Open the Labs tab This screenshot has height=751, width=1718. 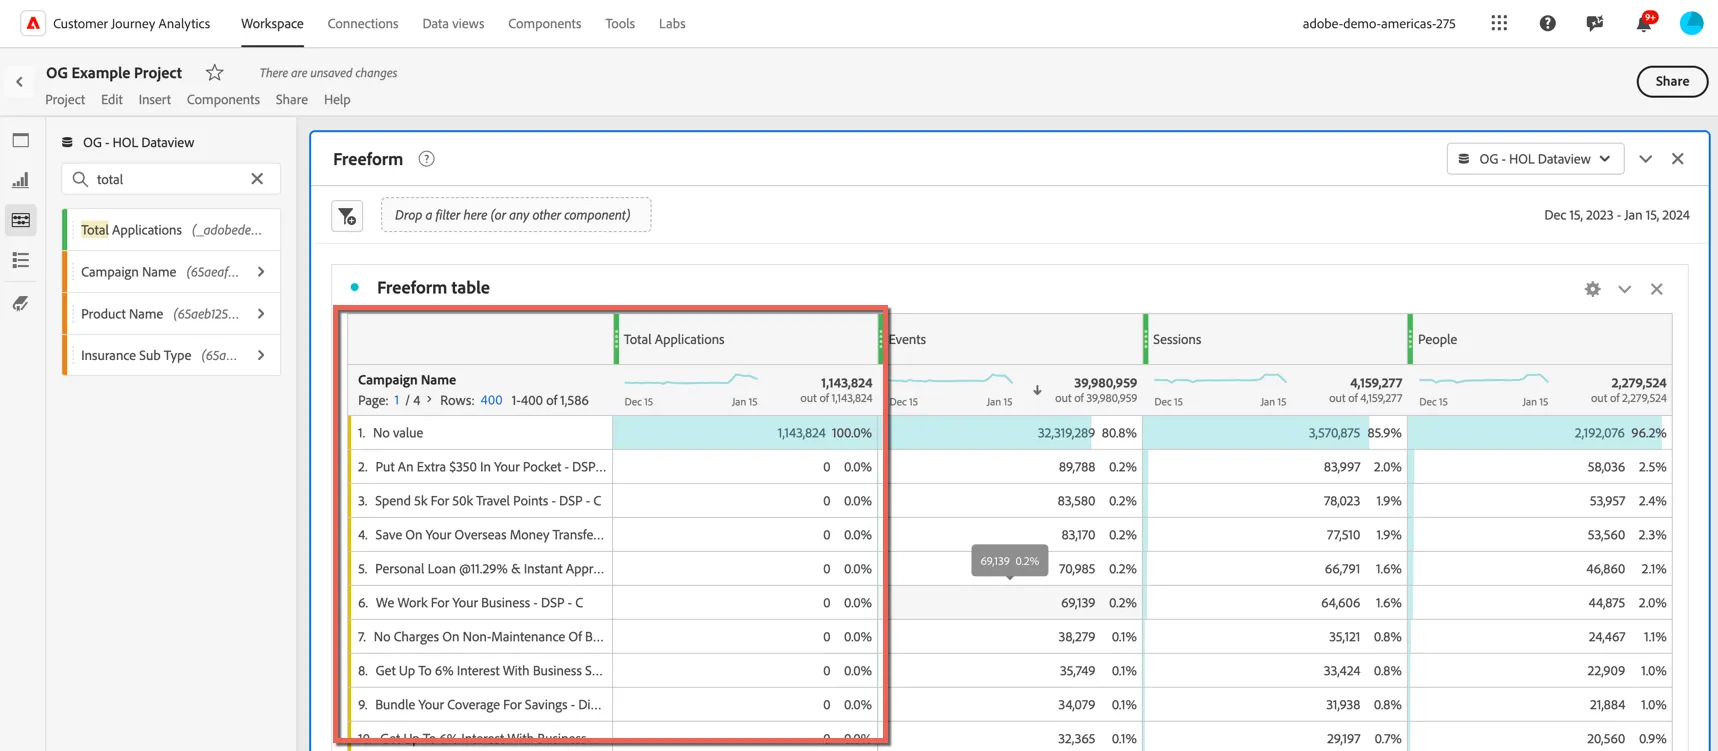click(x=672, y=23)
